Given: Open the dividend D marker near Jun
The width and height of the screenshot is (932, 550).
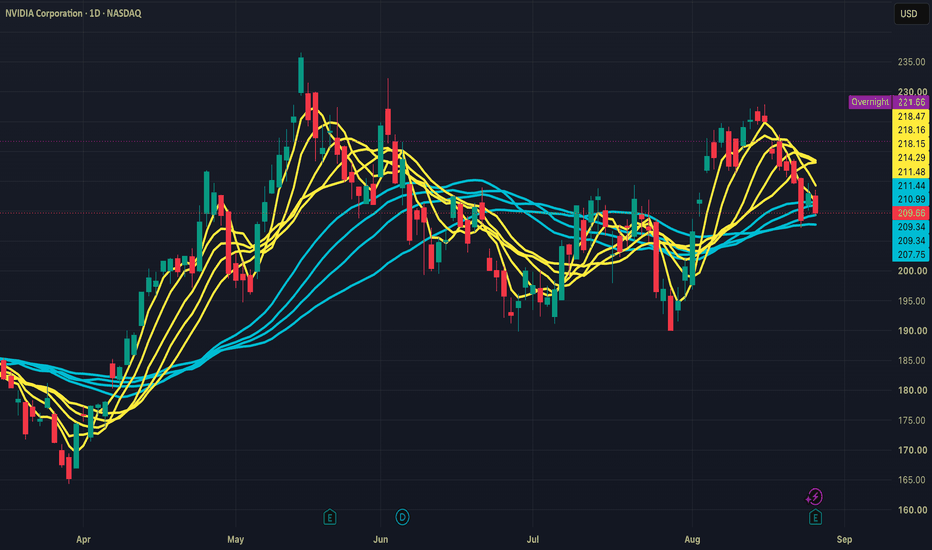Looking at the screenshot, I should pos(402,517).
